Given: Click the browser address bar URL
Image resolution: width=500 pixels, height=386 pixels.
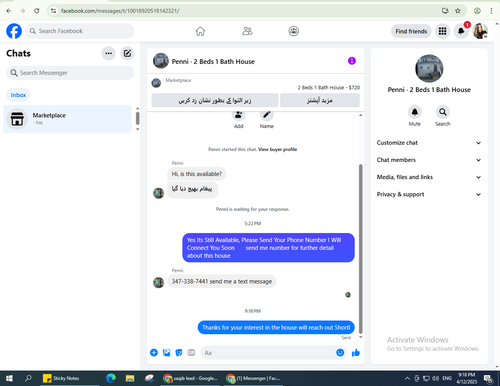Looking at the screenshot, I should (x=120, y=11).
